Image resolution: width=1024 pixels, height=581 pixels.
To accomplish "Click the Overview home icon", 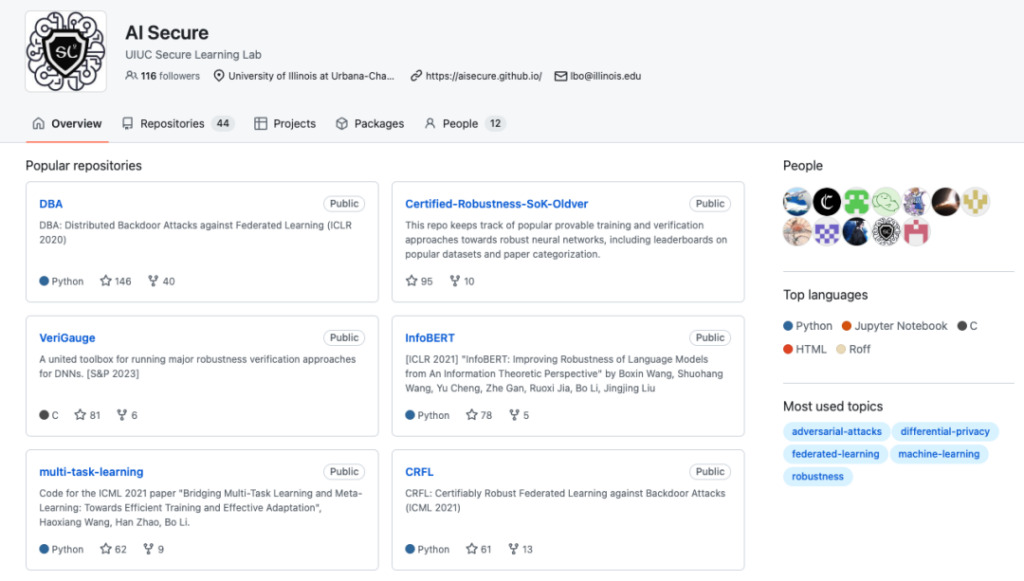I will click(39, 123).
